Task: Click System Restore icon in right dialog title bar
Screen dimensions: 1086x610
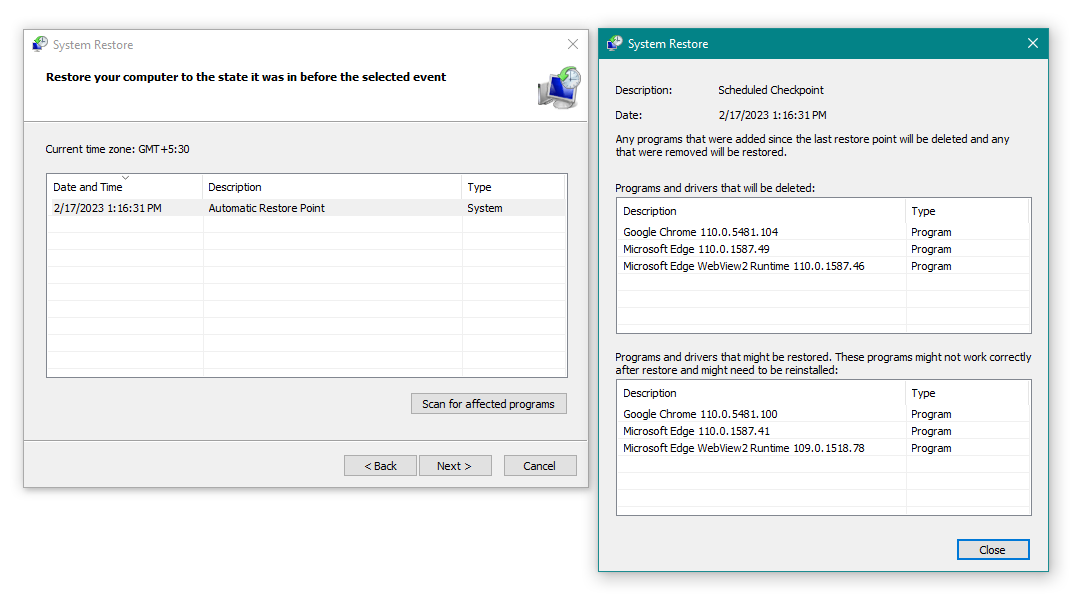Action: (614, 44)
